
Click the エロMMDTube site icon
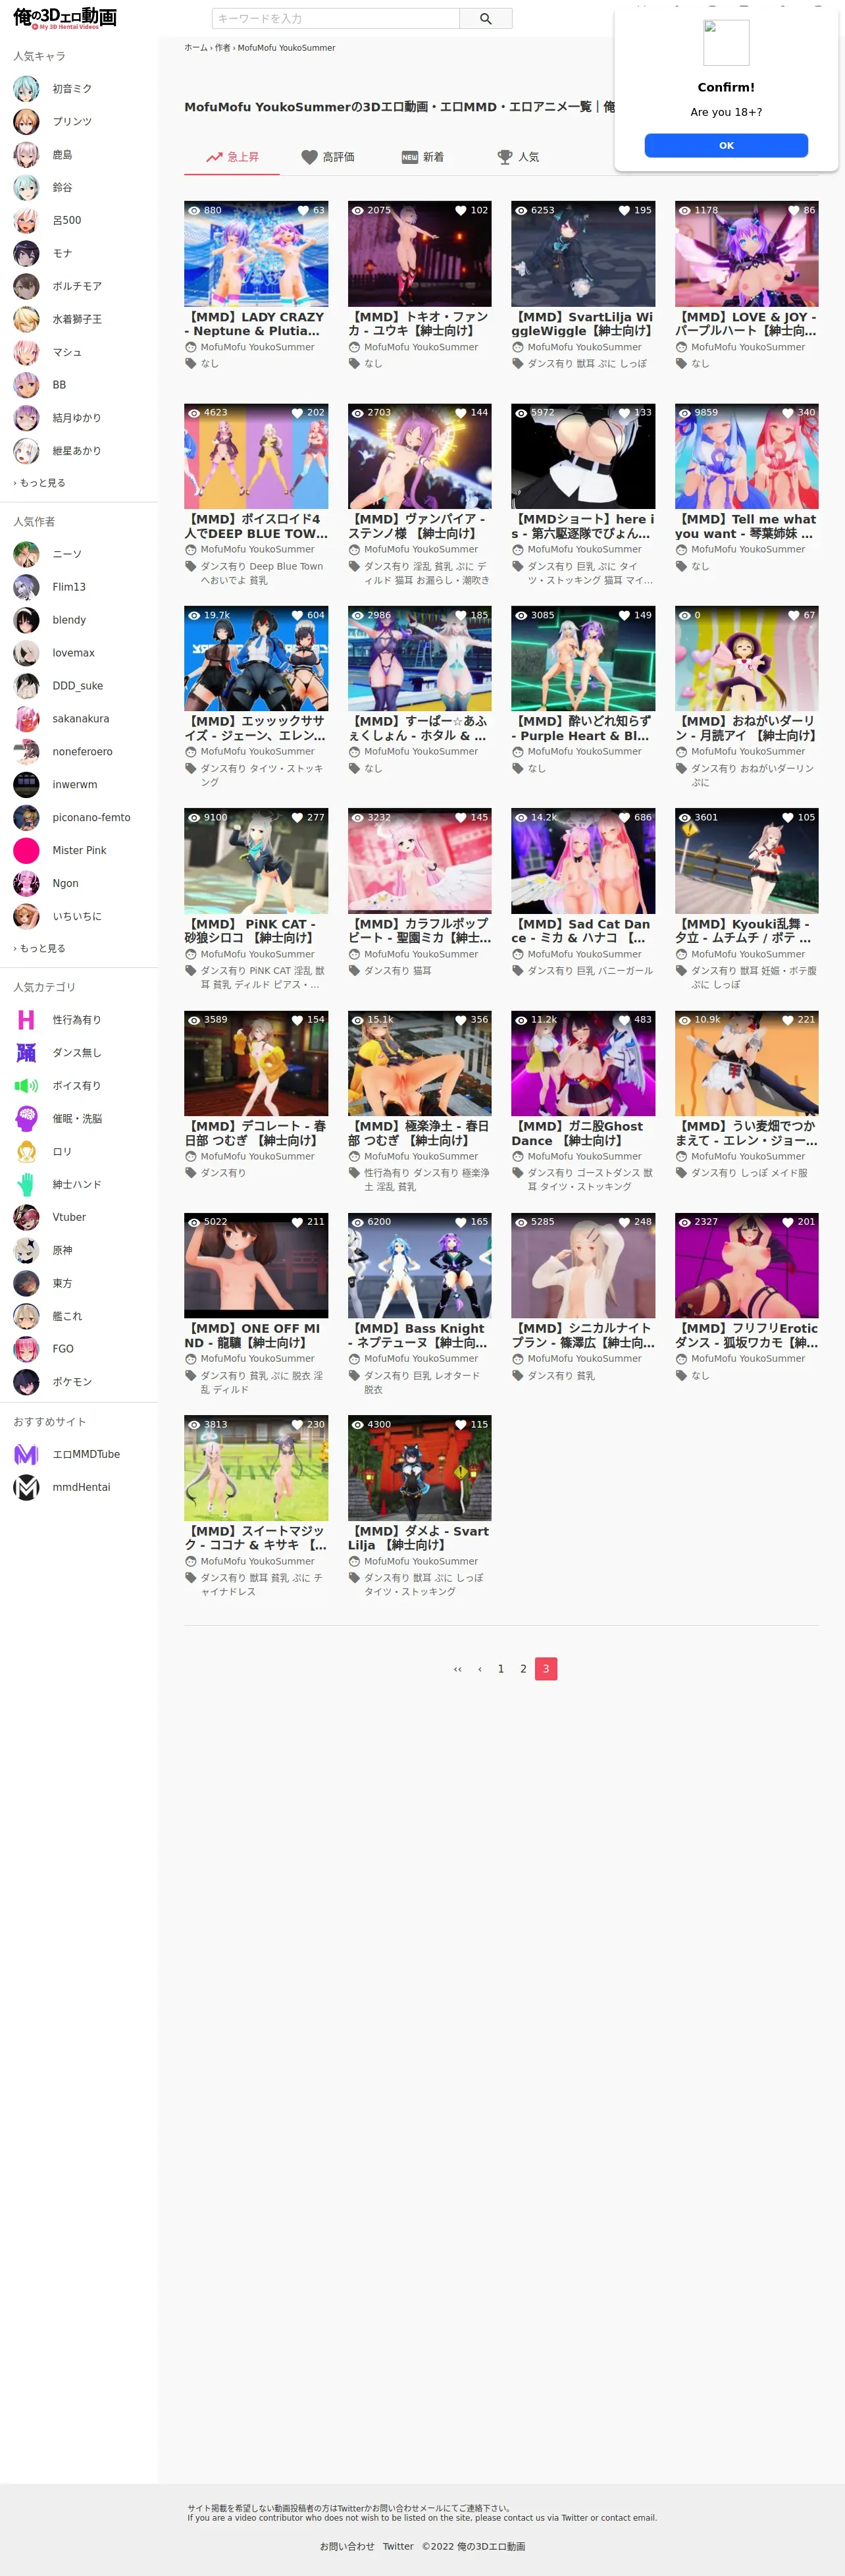tap(26, 1455)
